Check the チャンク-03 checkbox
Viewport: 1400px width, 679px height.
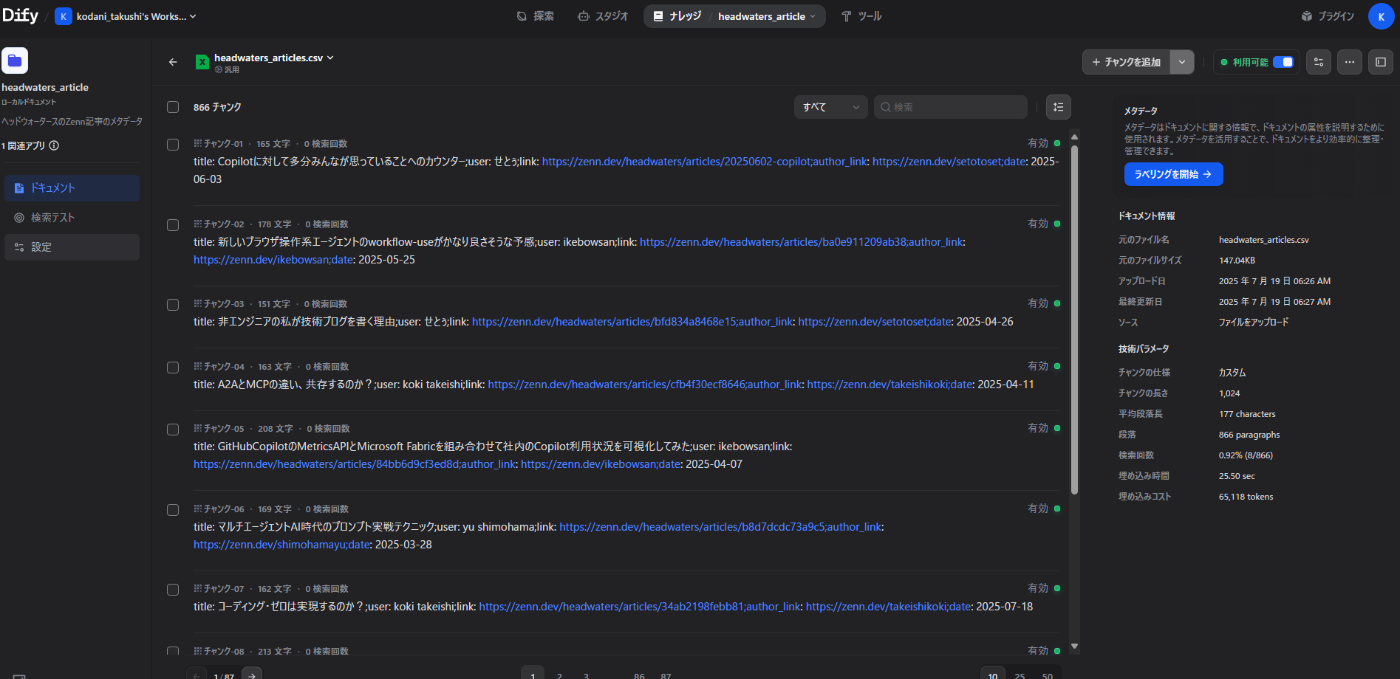[x=173, y=304]
